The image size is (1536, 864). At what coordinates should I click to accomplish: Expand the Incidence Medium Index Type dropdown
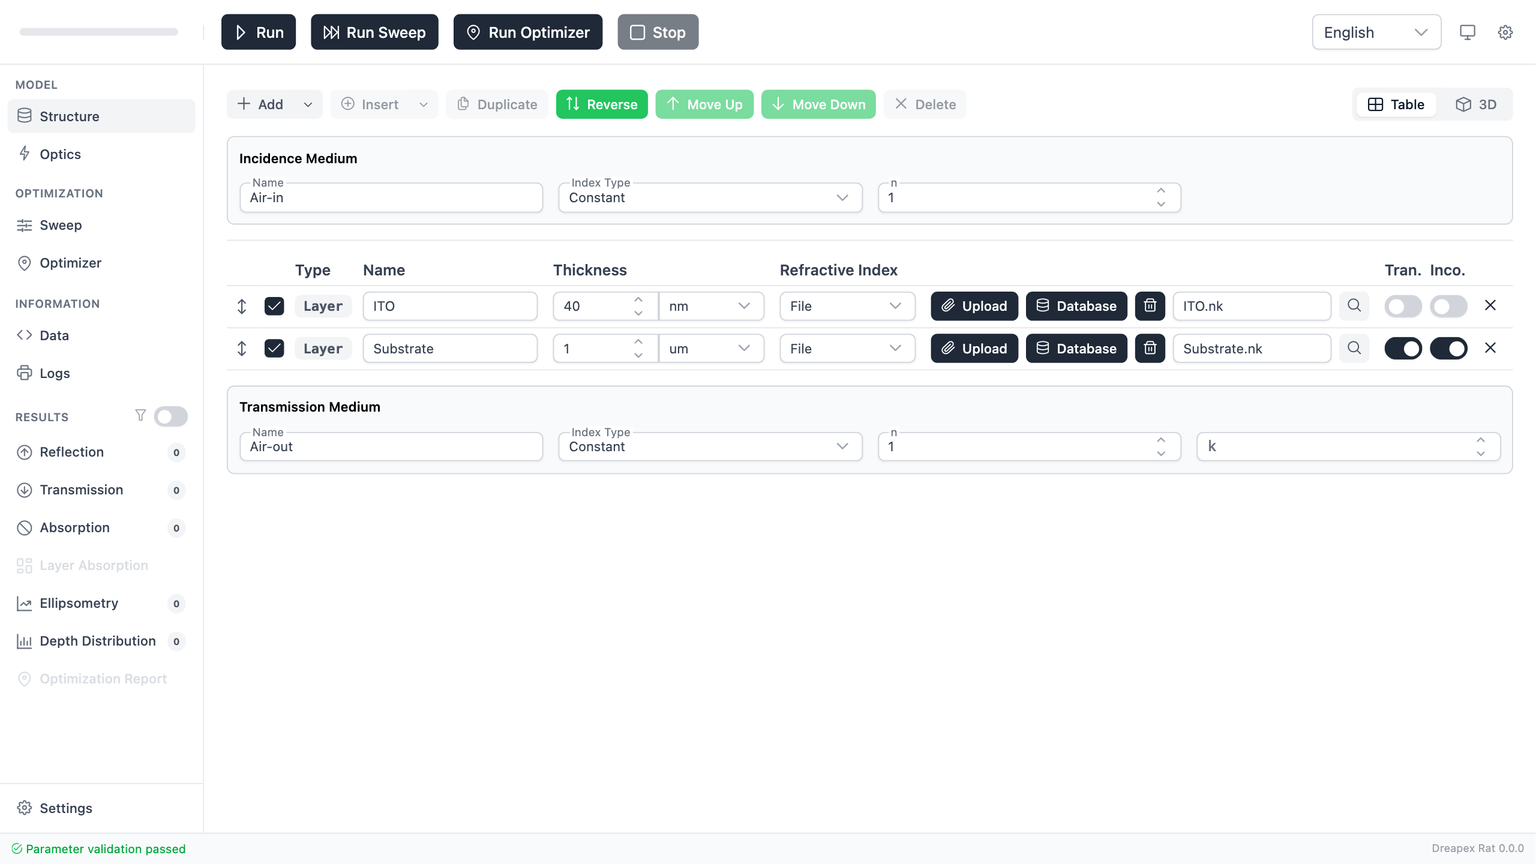[709, 198]
